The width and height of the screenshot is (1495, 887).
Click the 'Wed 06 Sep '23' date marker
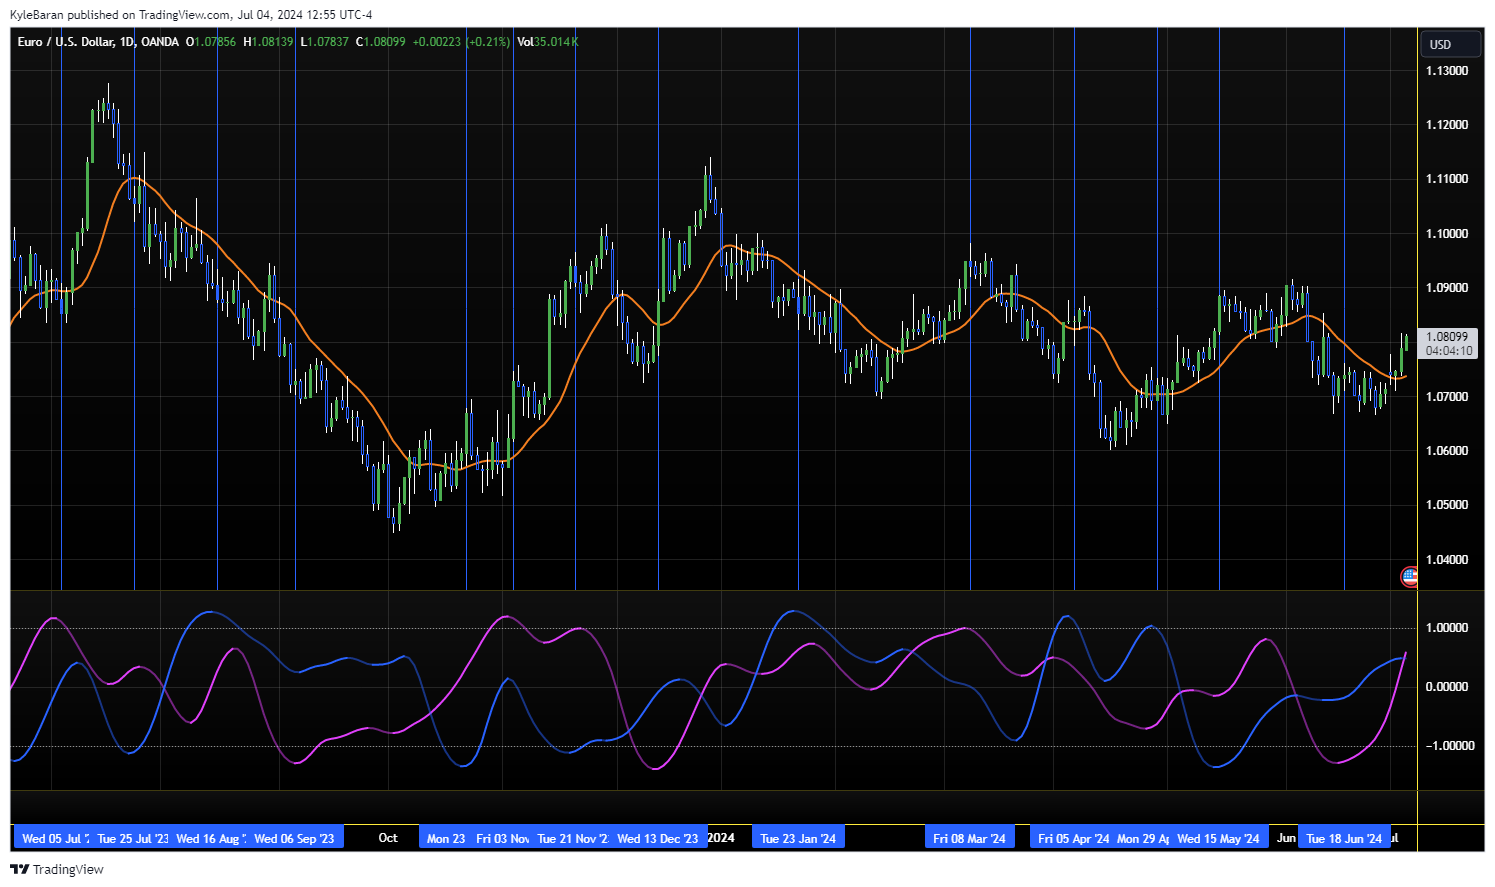pos(294,838)
